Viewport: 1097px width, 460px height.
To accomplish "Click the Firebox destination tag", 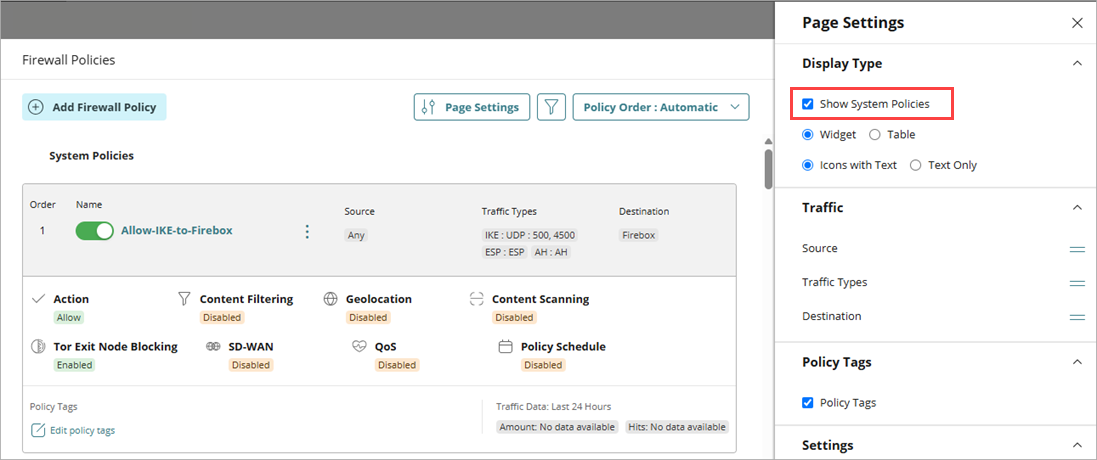I will click(x=639, y=236).
